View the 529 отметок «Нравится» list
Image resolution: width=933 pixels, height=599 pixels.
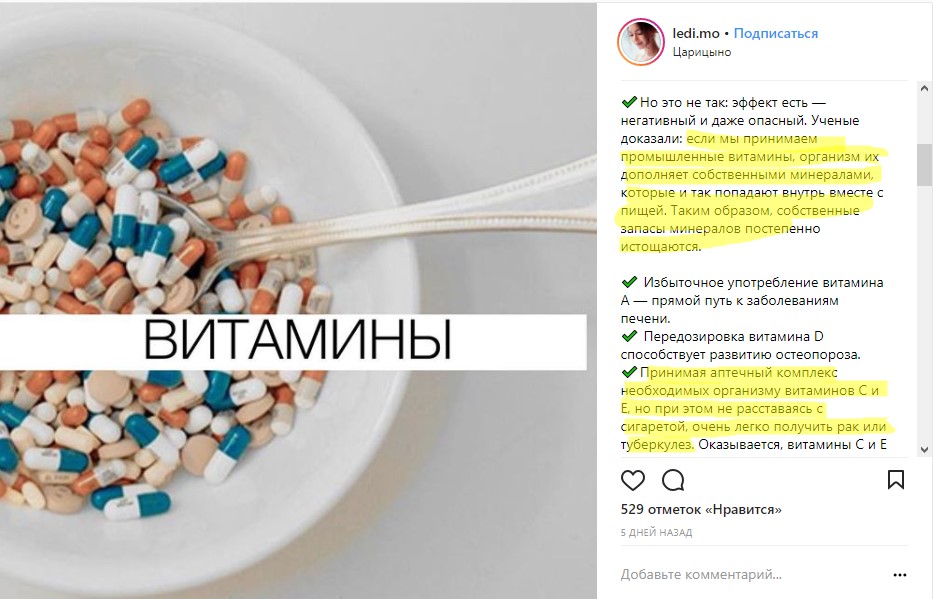pyautogui.click(x=701, y=510)
